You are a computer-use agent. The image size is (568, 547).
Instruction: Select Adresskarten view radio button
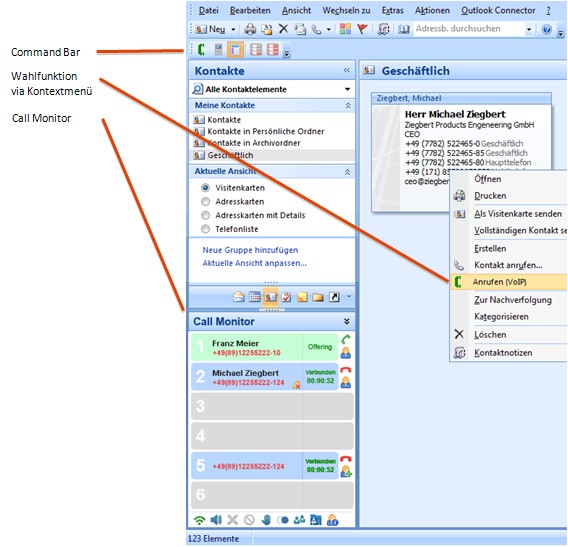click(x=205, y=201)
